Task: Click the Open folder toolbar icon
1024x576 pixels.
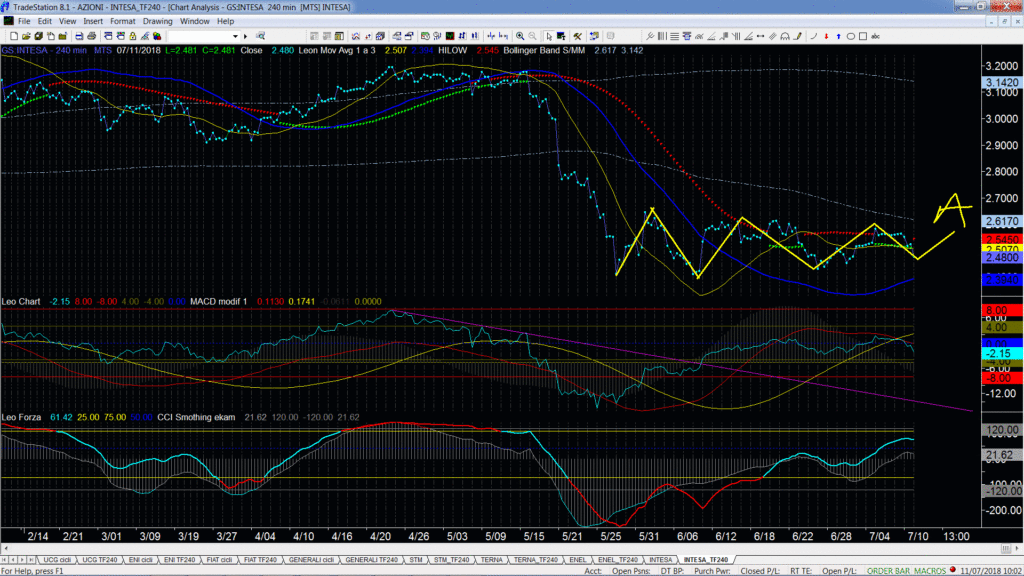Action: point(26,36)
